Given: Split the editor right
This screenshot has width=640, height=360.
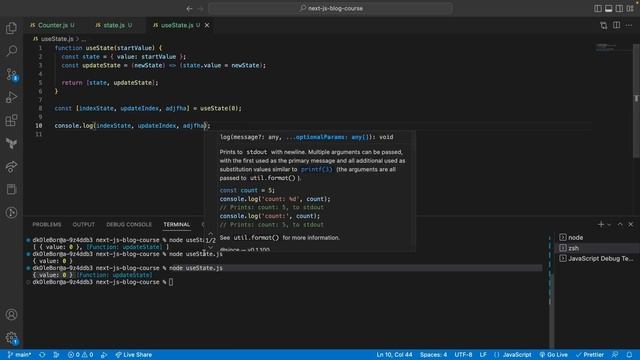Looking at the screenshot, I should (x=616, y=25).
